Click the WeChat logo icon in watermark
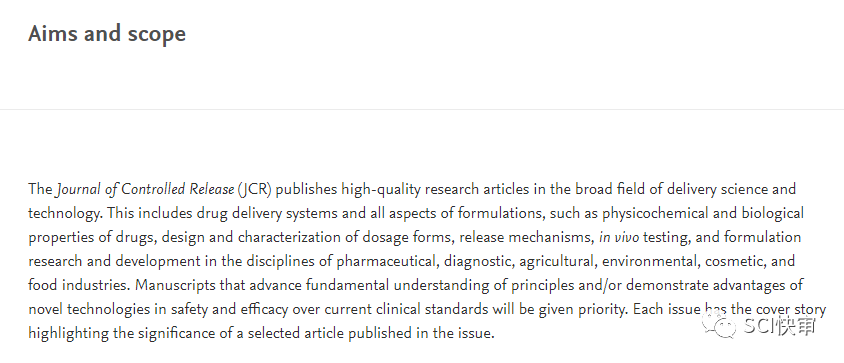 click(719, 325)
